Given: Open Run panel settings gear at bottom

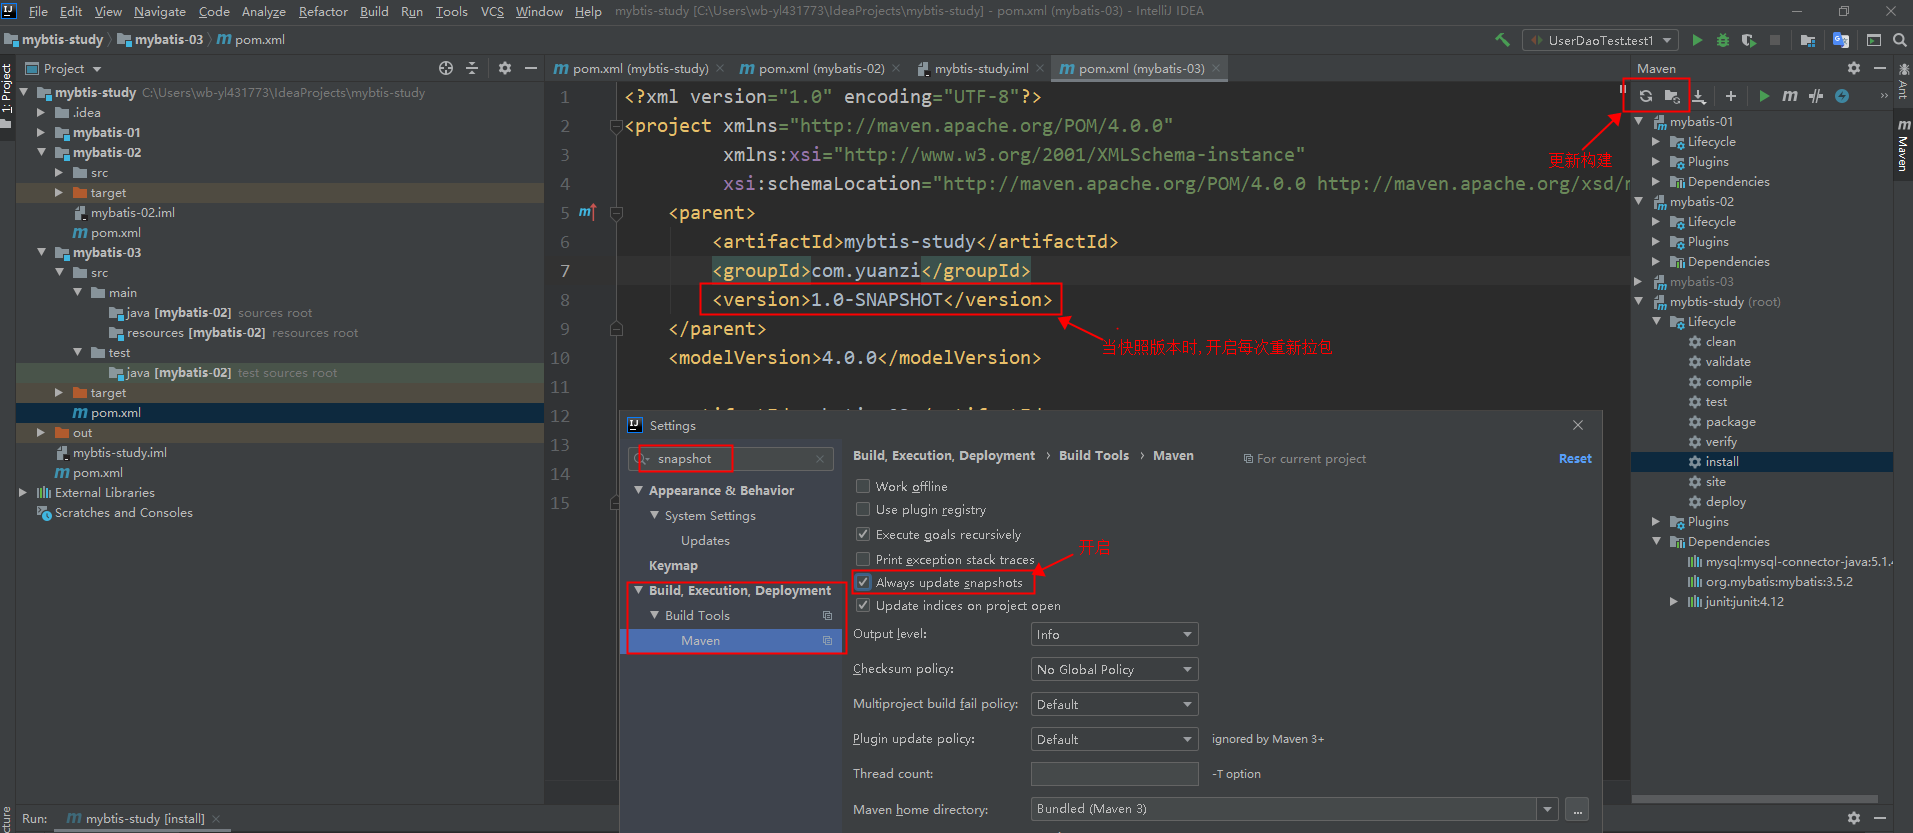Looking at the screenshot, I should click(1854, 818).
